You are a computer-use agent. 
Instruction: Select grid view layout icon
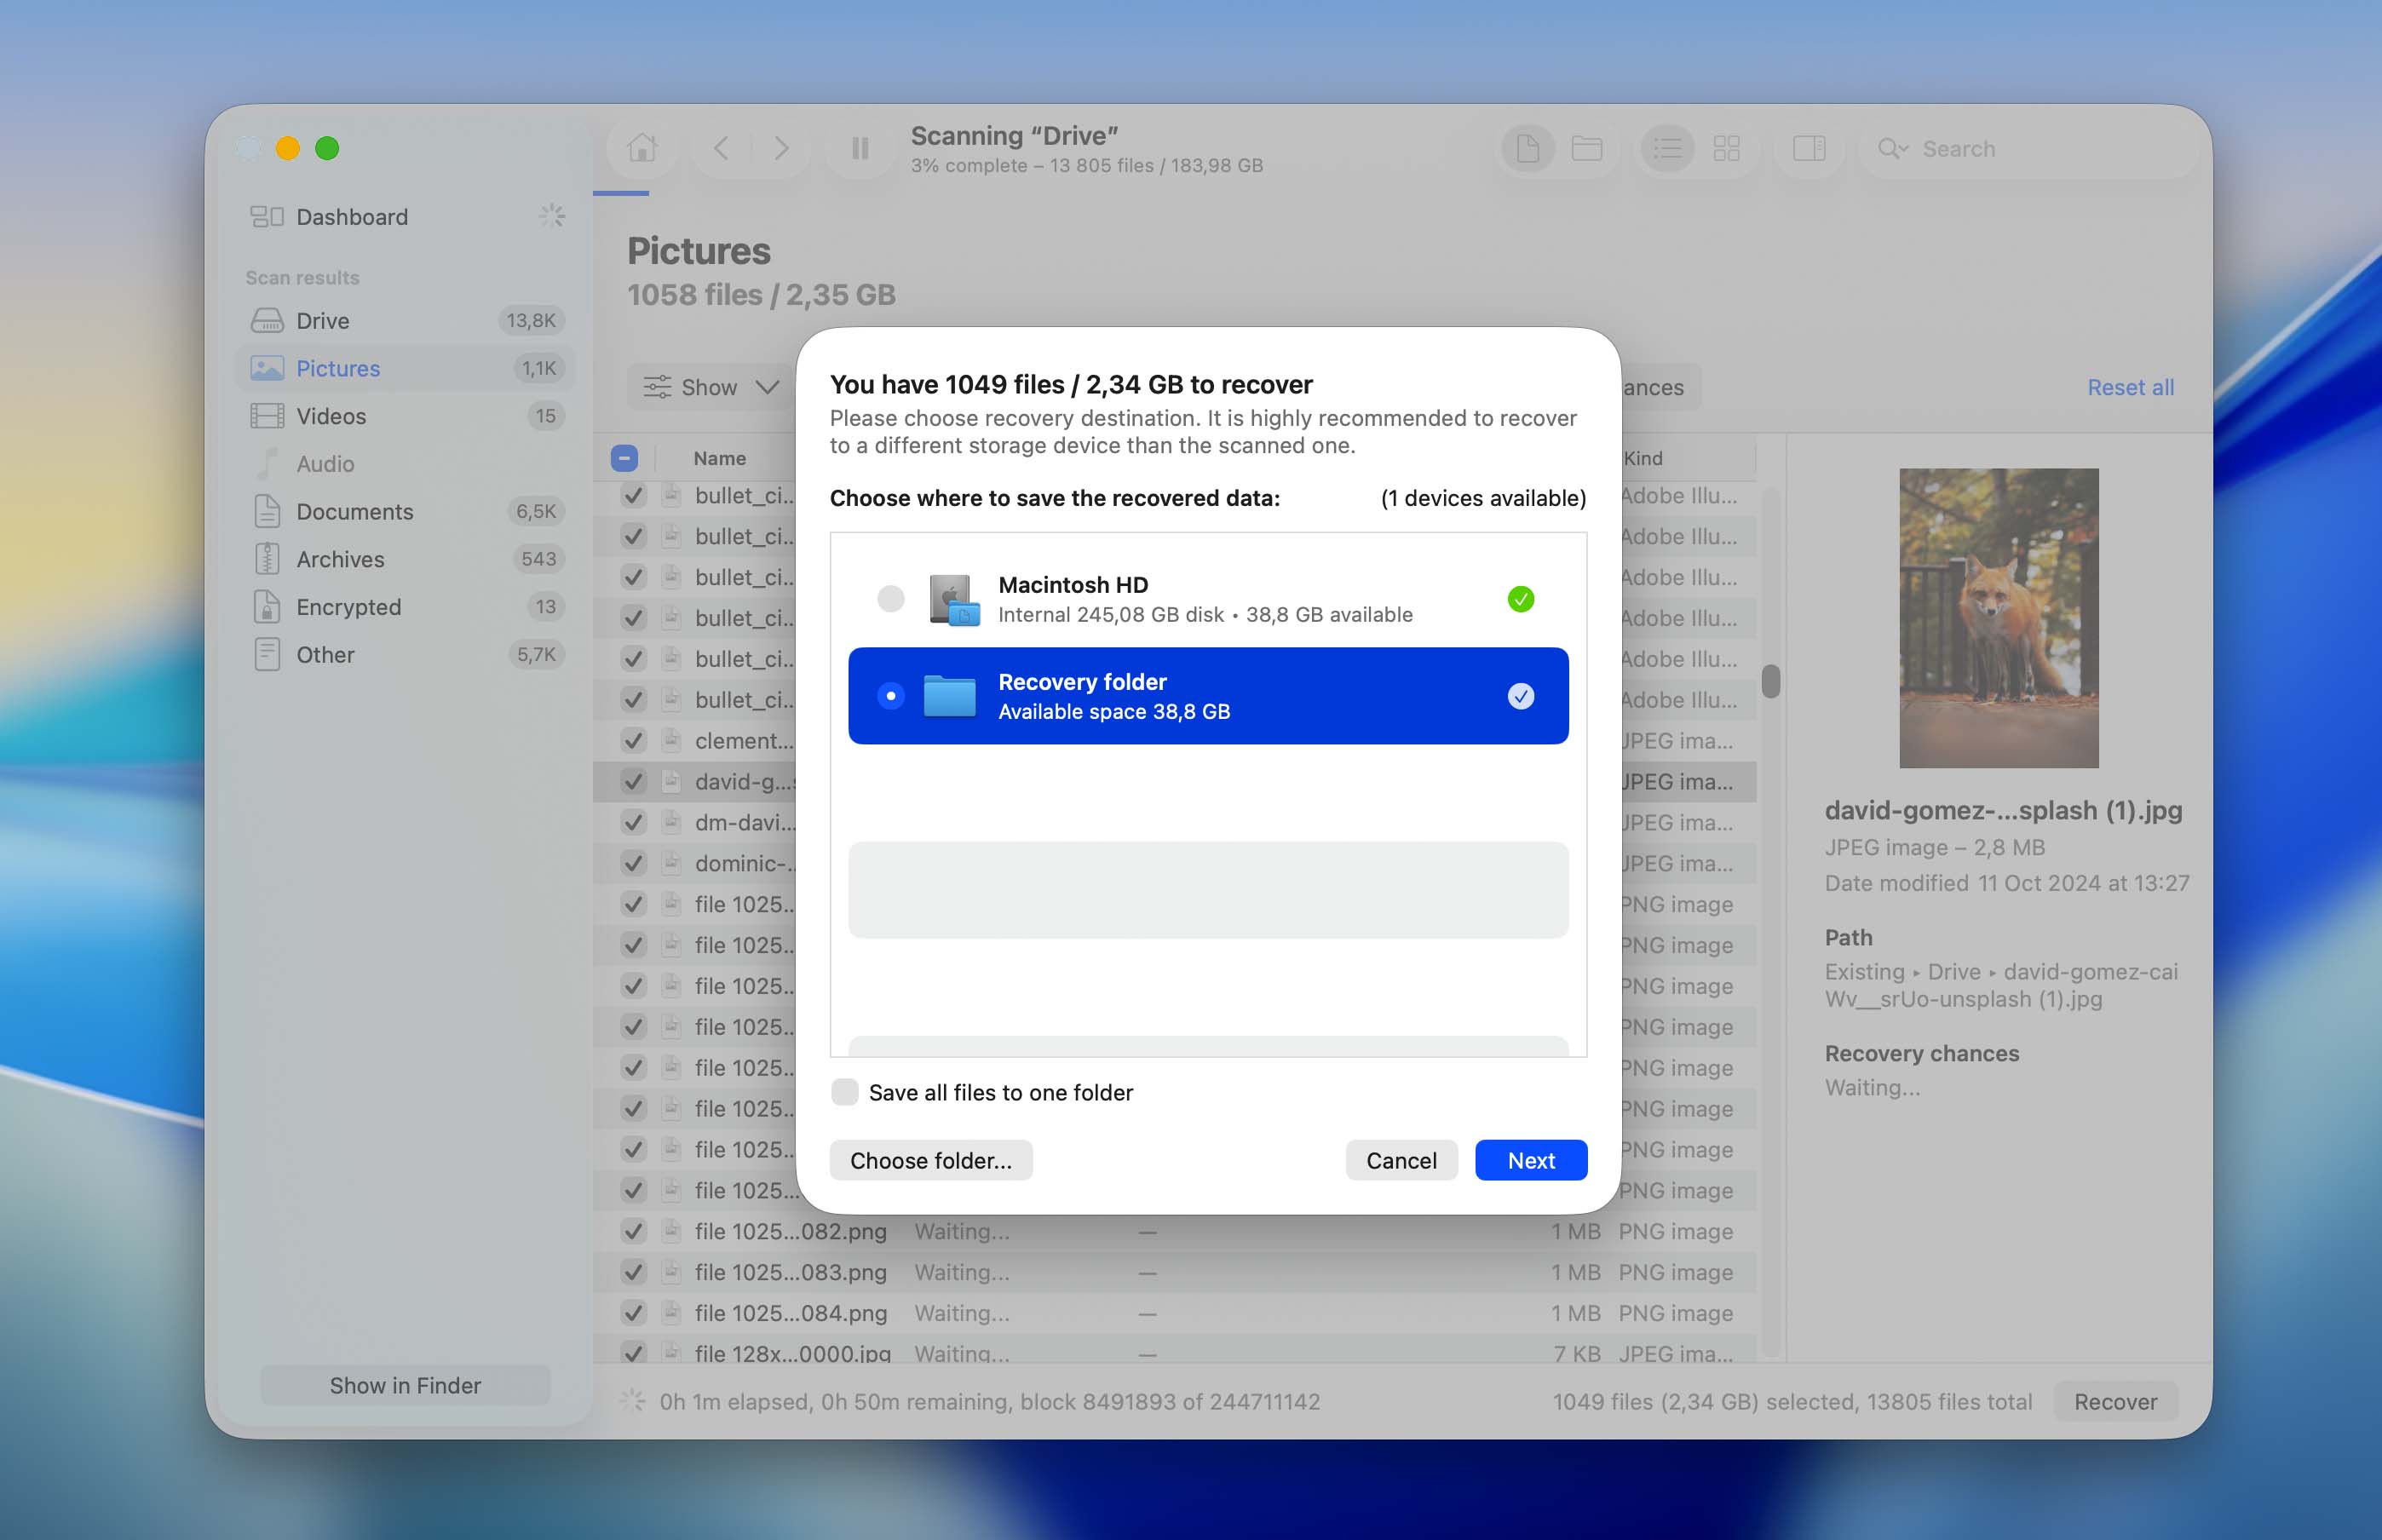pos(1726,149)
